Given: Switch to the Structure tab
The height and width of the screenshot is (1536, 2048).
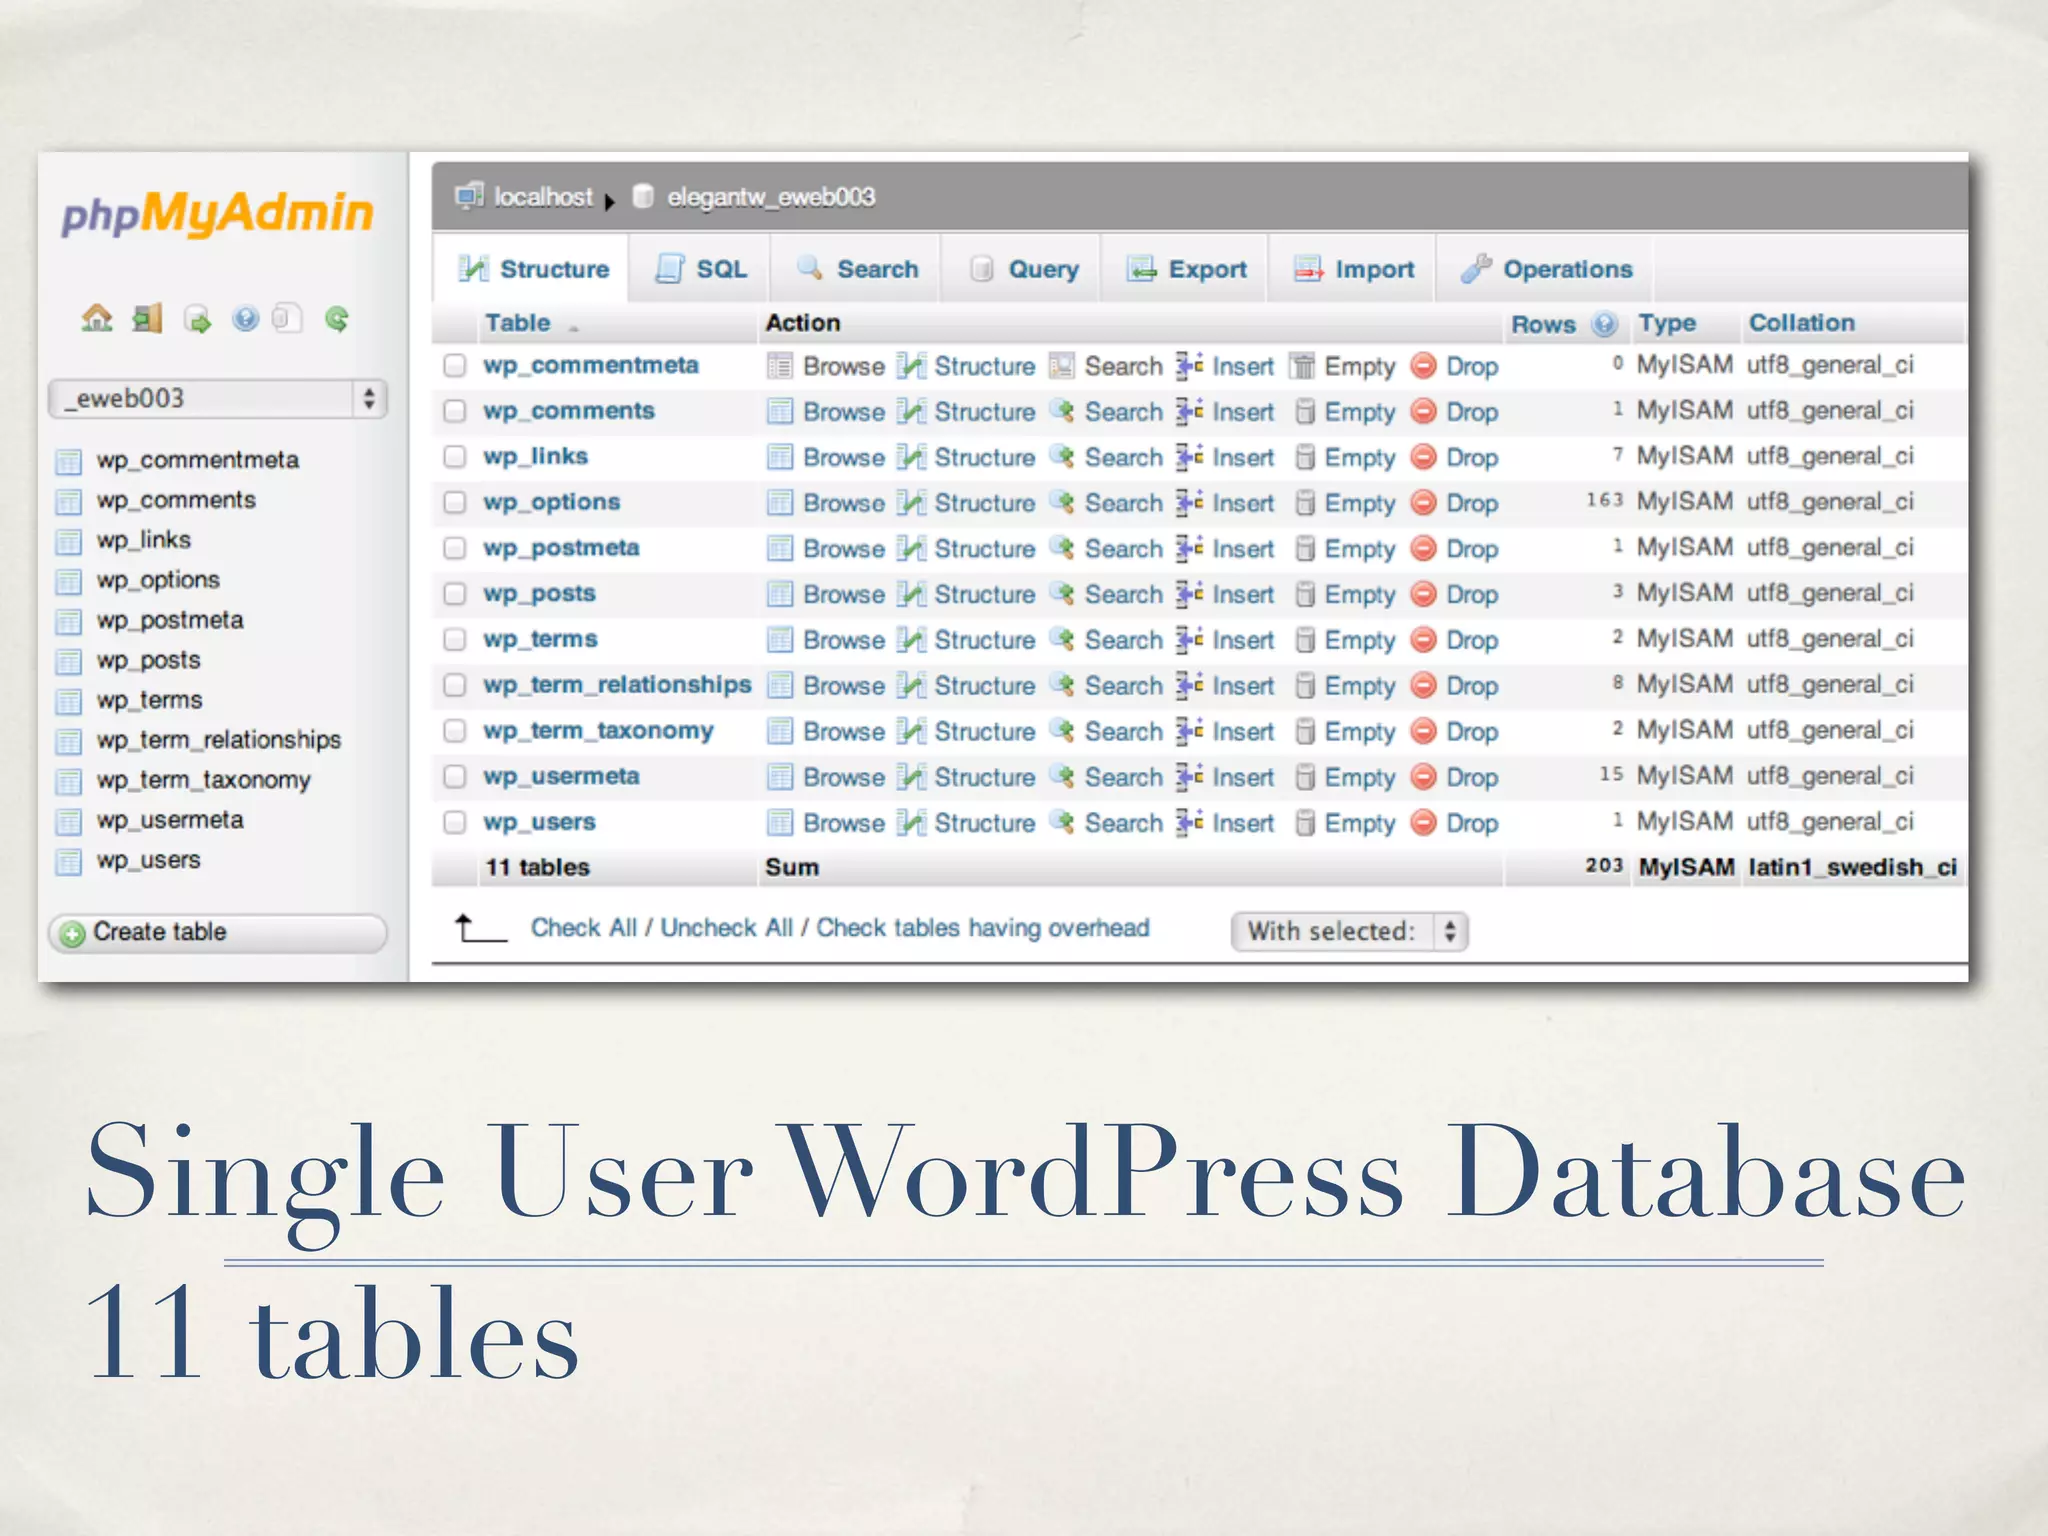Looking at the screenshot, I should tap(533, 269).
